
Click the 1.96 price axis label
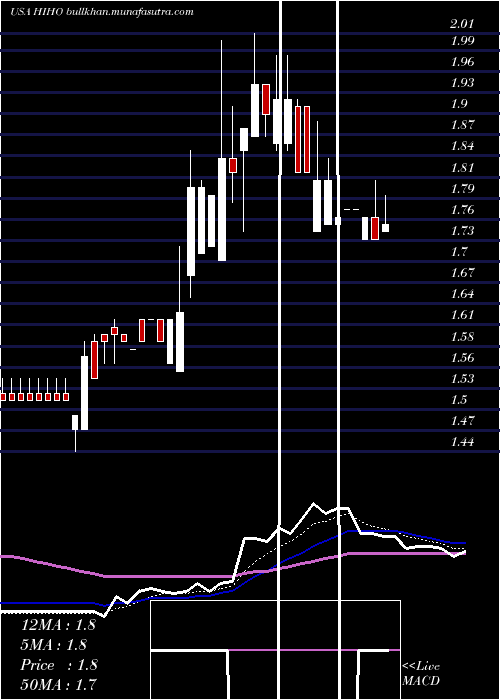point(462,62)
